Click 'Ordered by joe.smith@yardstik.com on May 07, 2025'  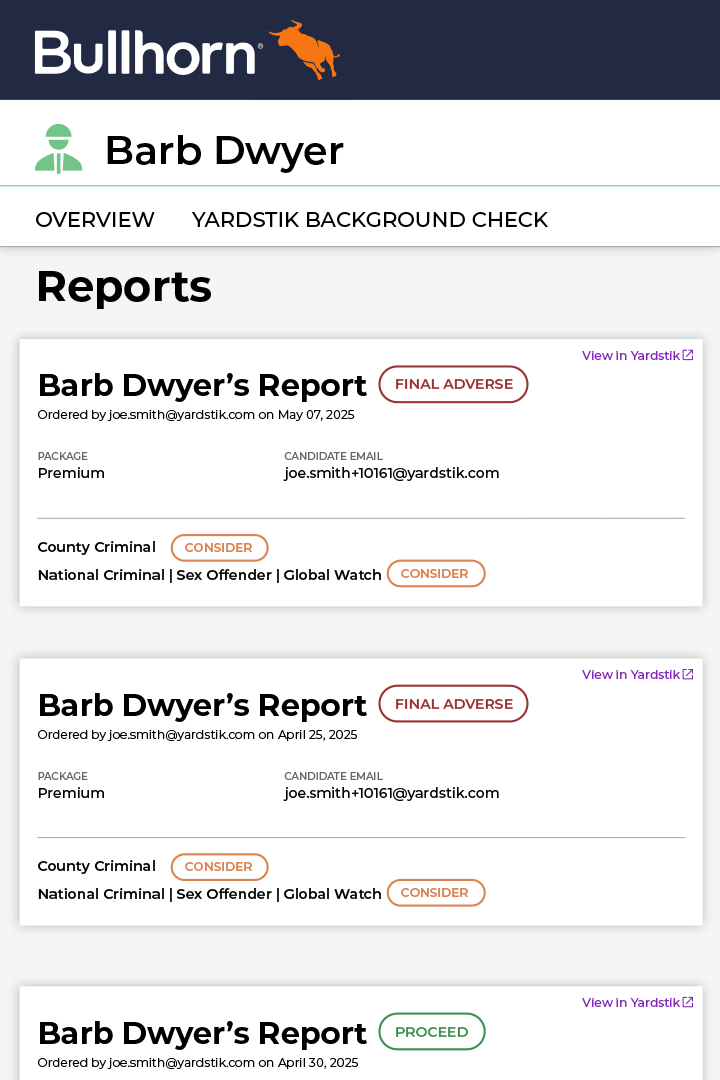click(196, 415)
